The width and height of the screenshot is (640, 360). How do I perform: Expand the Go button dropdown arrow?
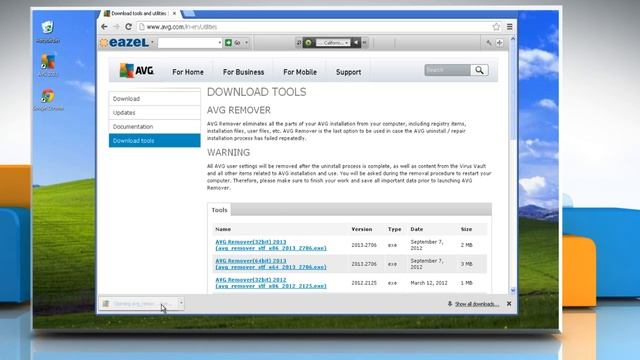click(x=246, y=42)
